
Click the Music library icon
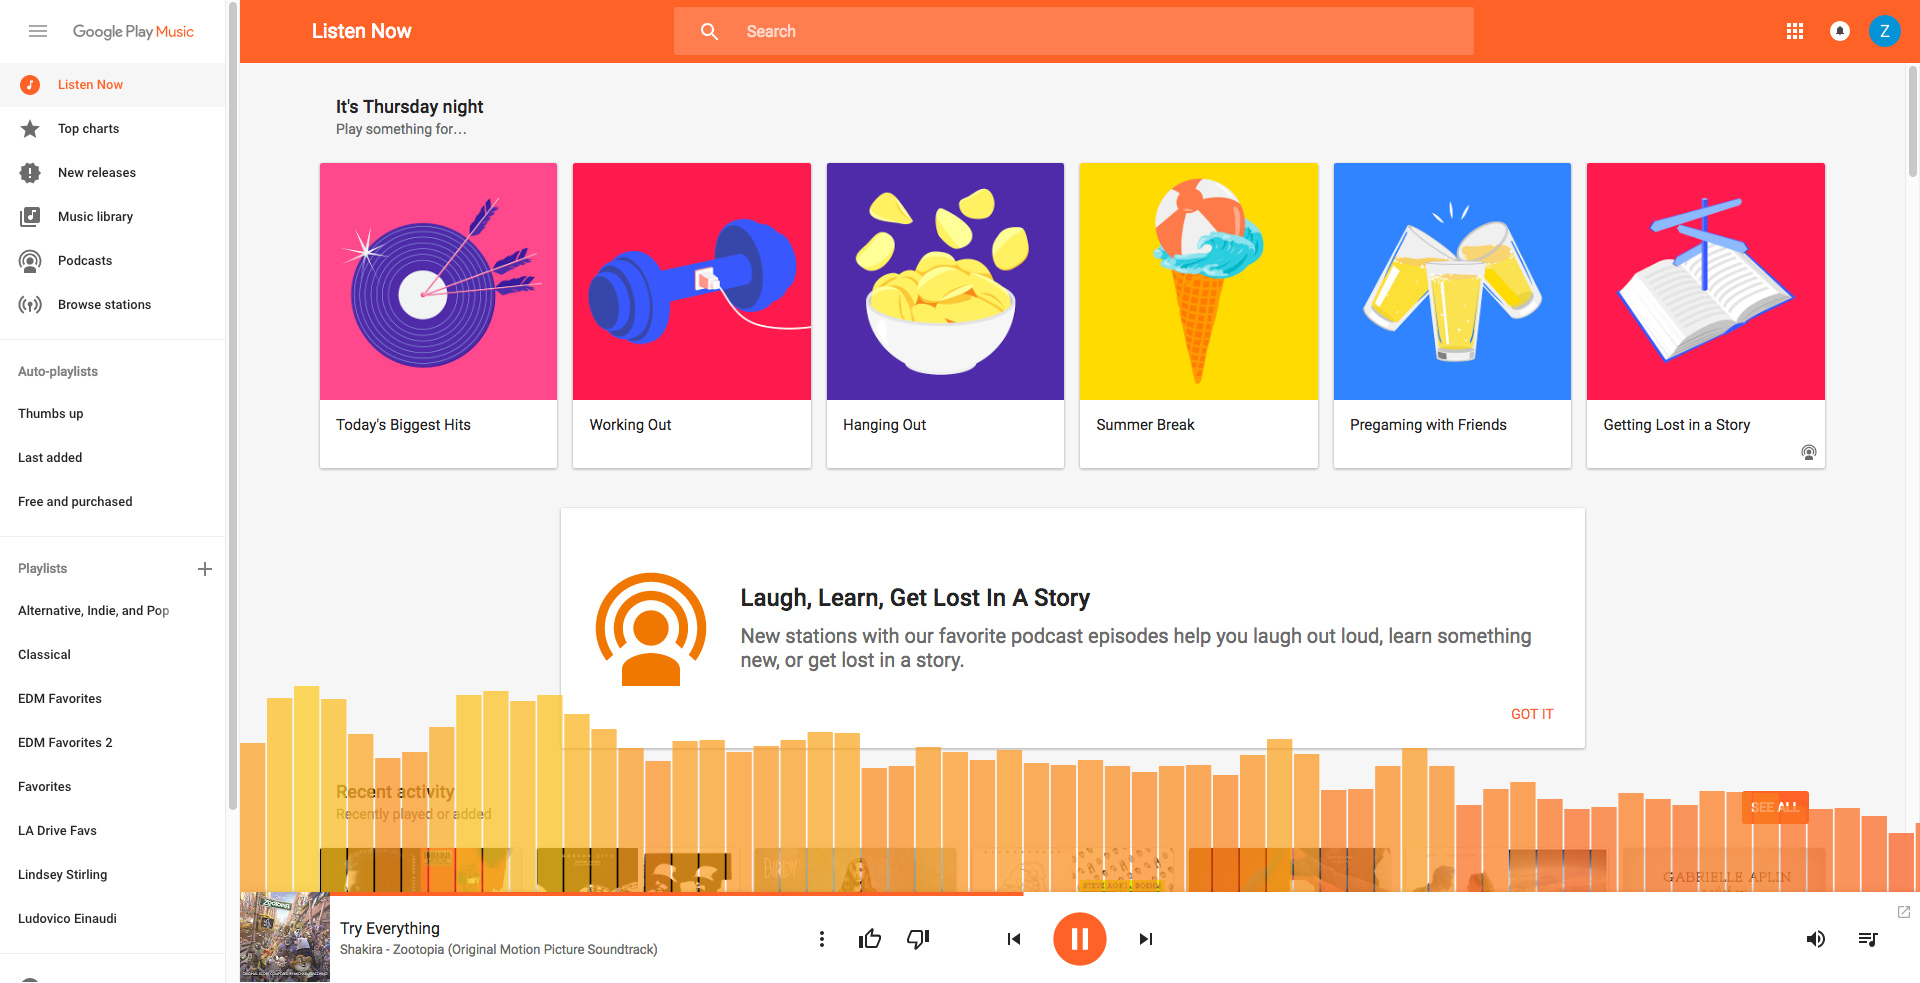point(30,217)
